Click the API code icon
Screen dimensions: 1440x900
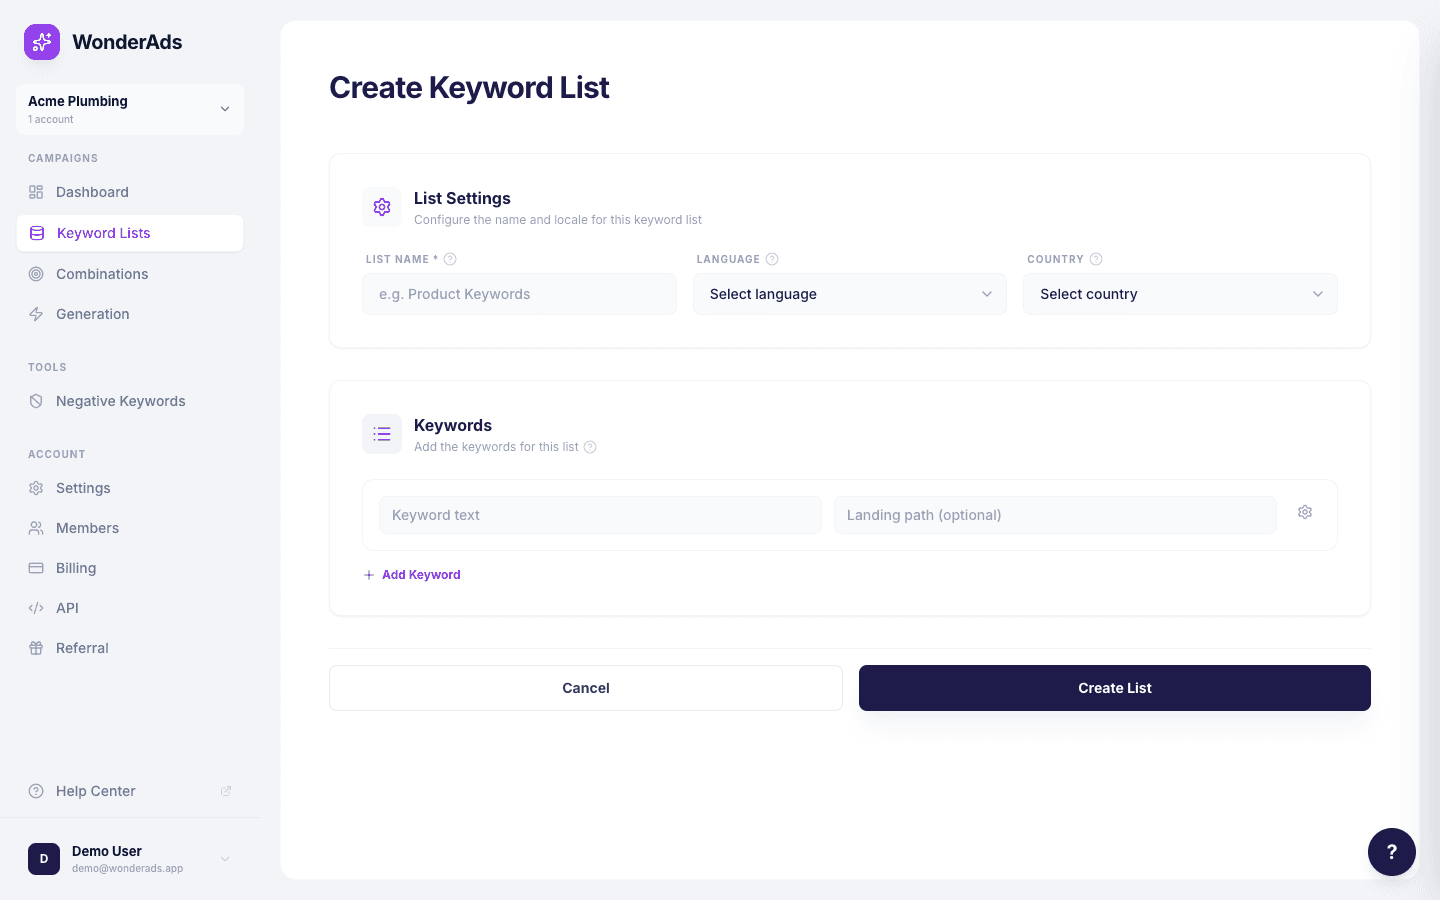[x=36, y=607]
